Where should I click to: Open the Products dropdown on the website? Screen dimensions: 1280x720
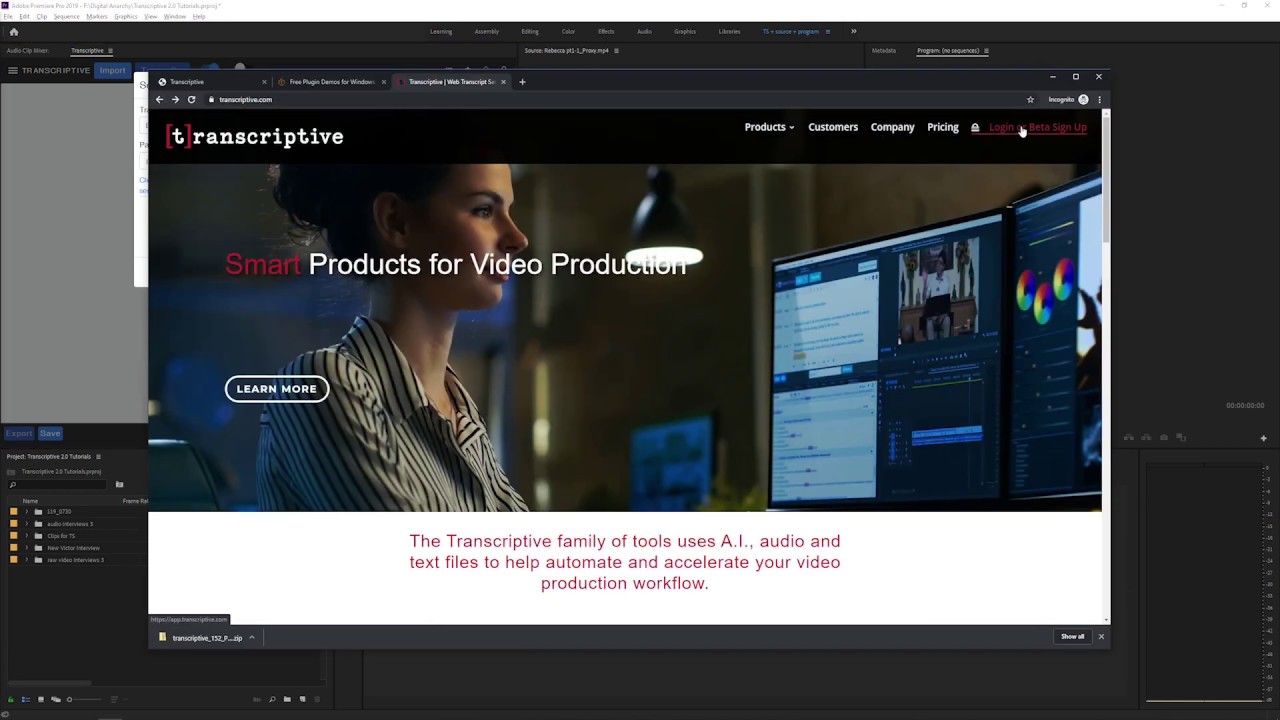[x=769, y=127]
